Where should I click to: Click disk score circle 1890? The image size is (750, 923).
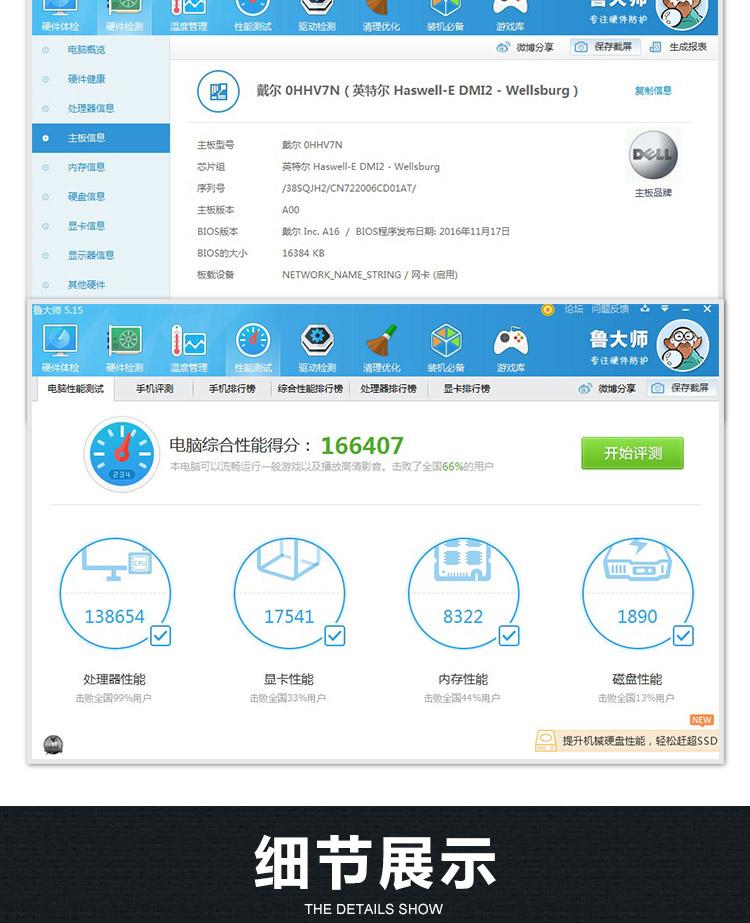(638, 593)
